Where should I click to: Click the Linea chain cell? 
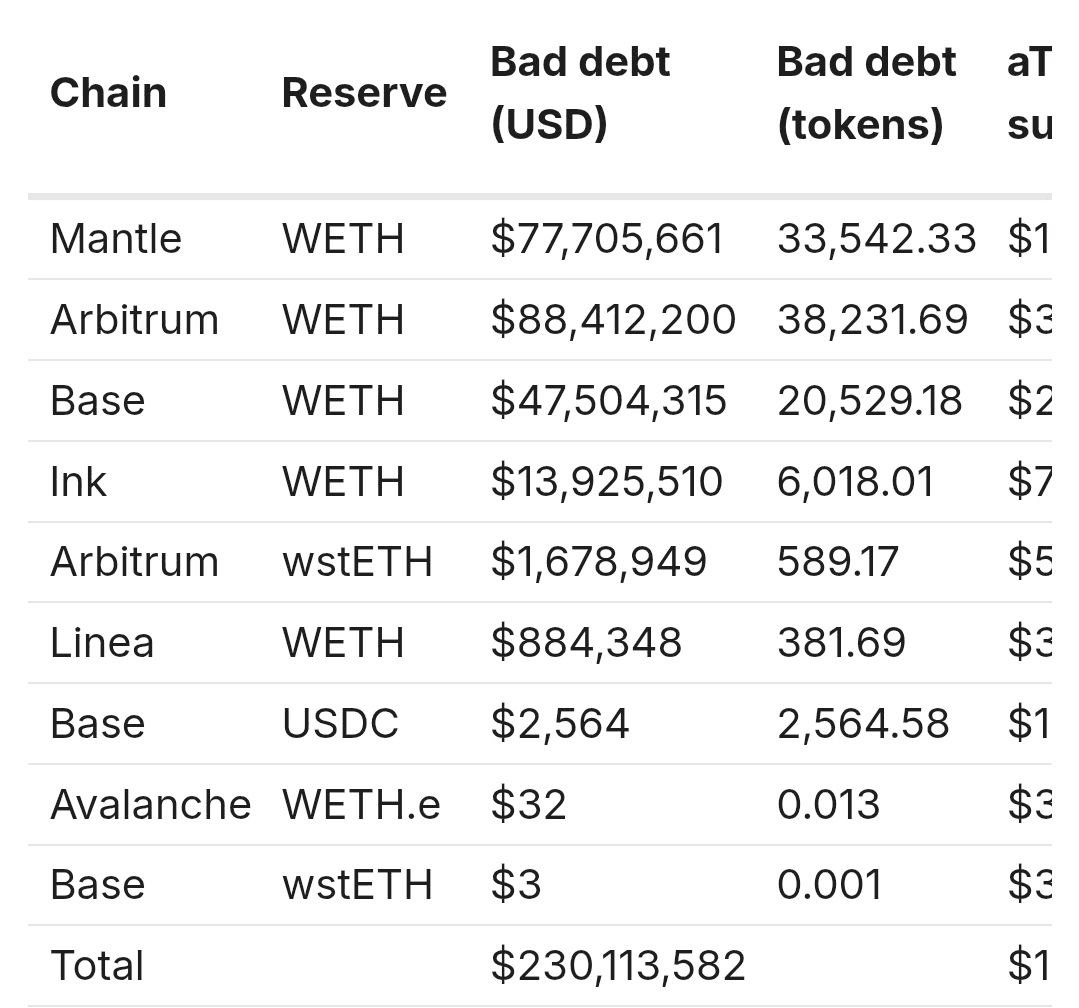[x=102, y=643]
